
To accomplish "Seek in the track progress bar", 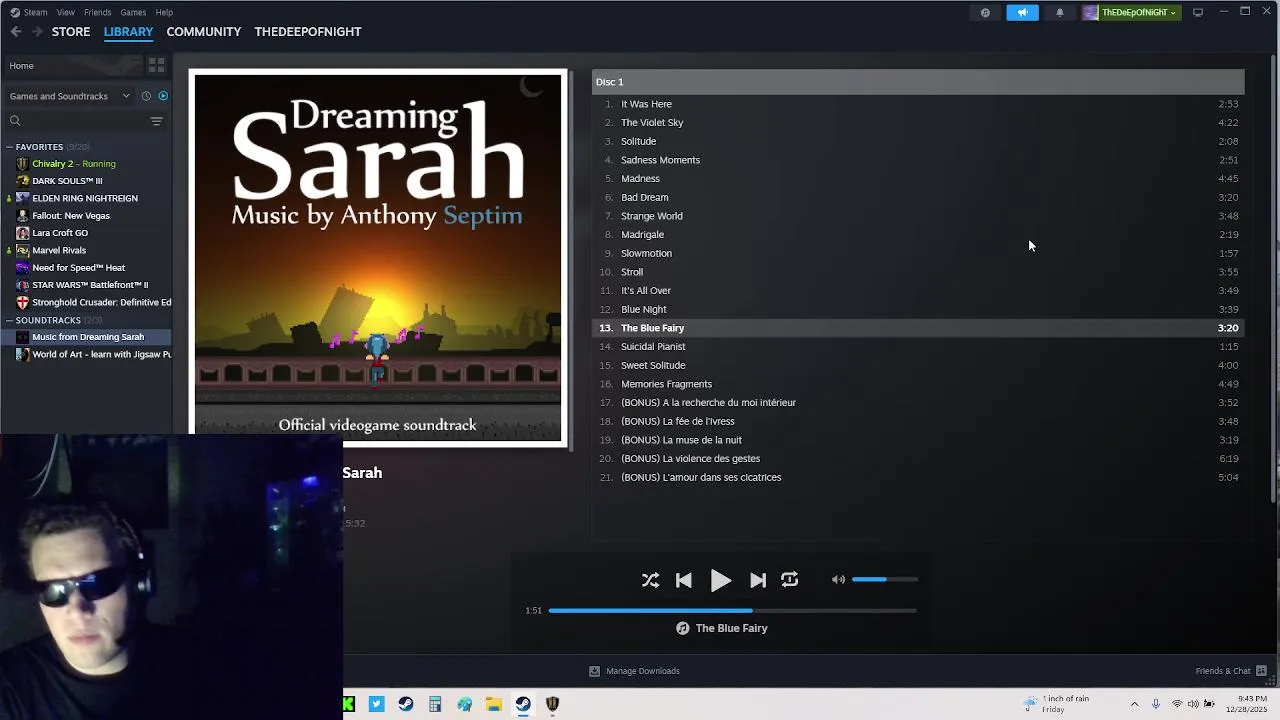I will click(x=732, y=610).
